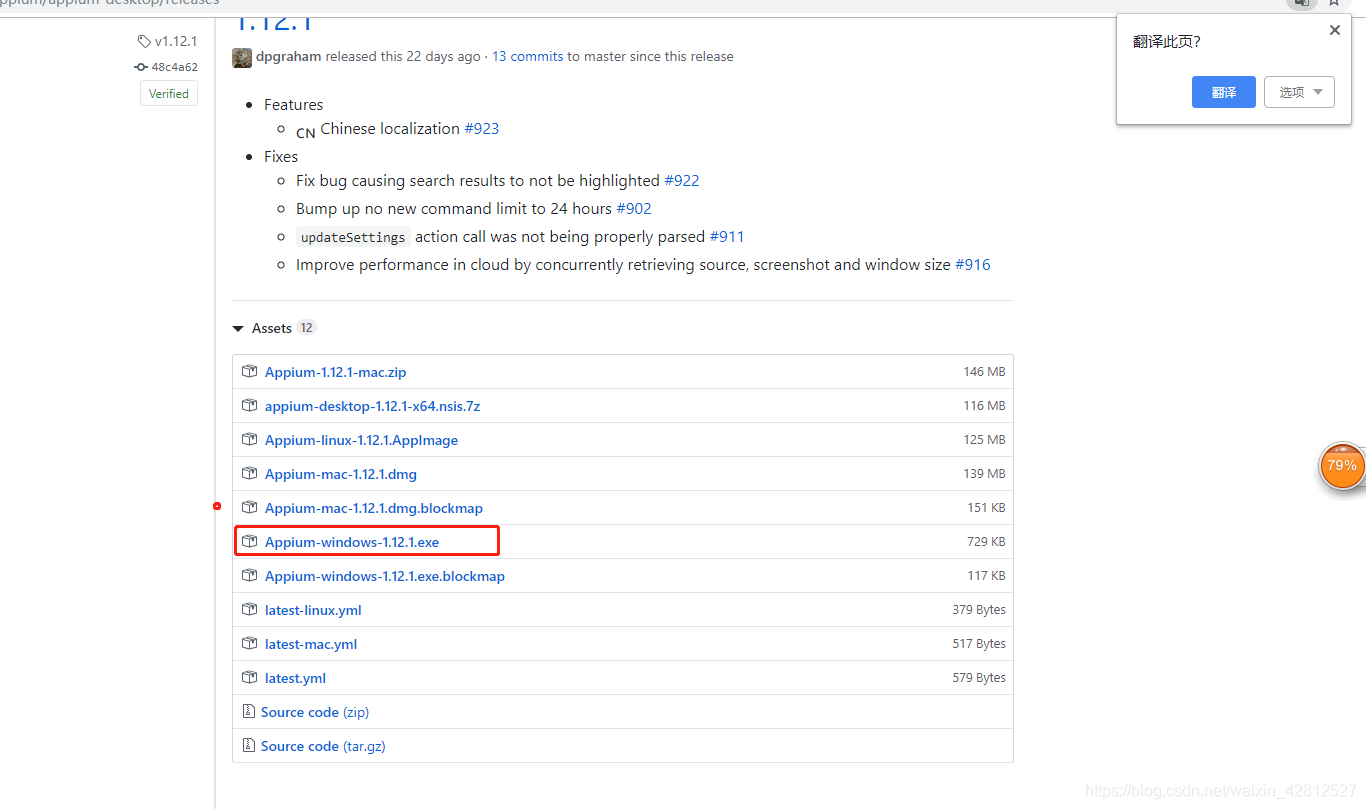View the 13 commits since release
Viewport: 1366px width, 809px height.
pos(527,56)
